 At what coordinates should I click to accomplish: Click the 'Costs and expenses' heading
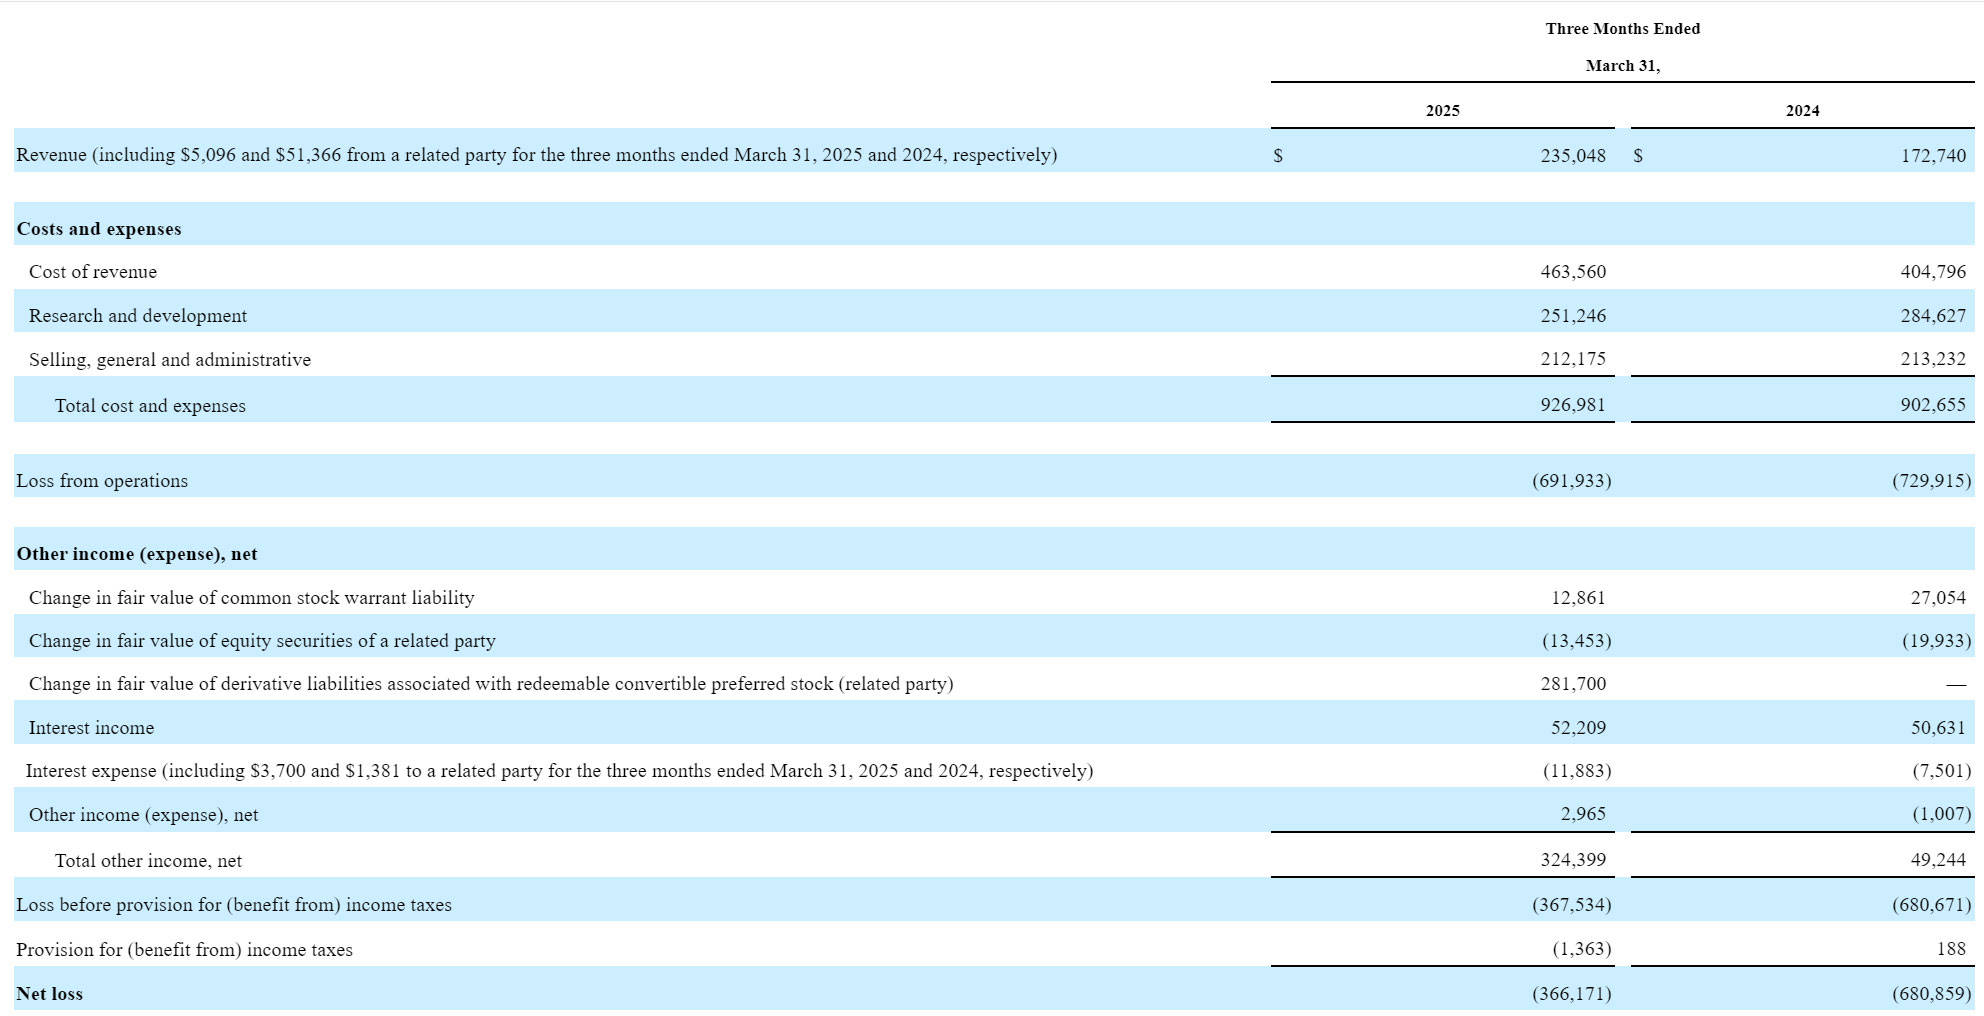click(99, 229)
